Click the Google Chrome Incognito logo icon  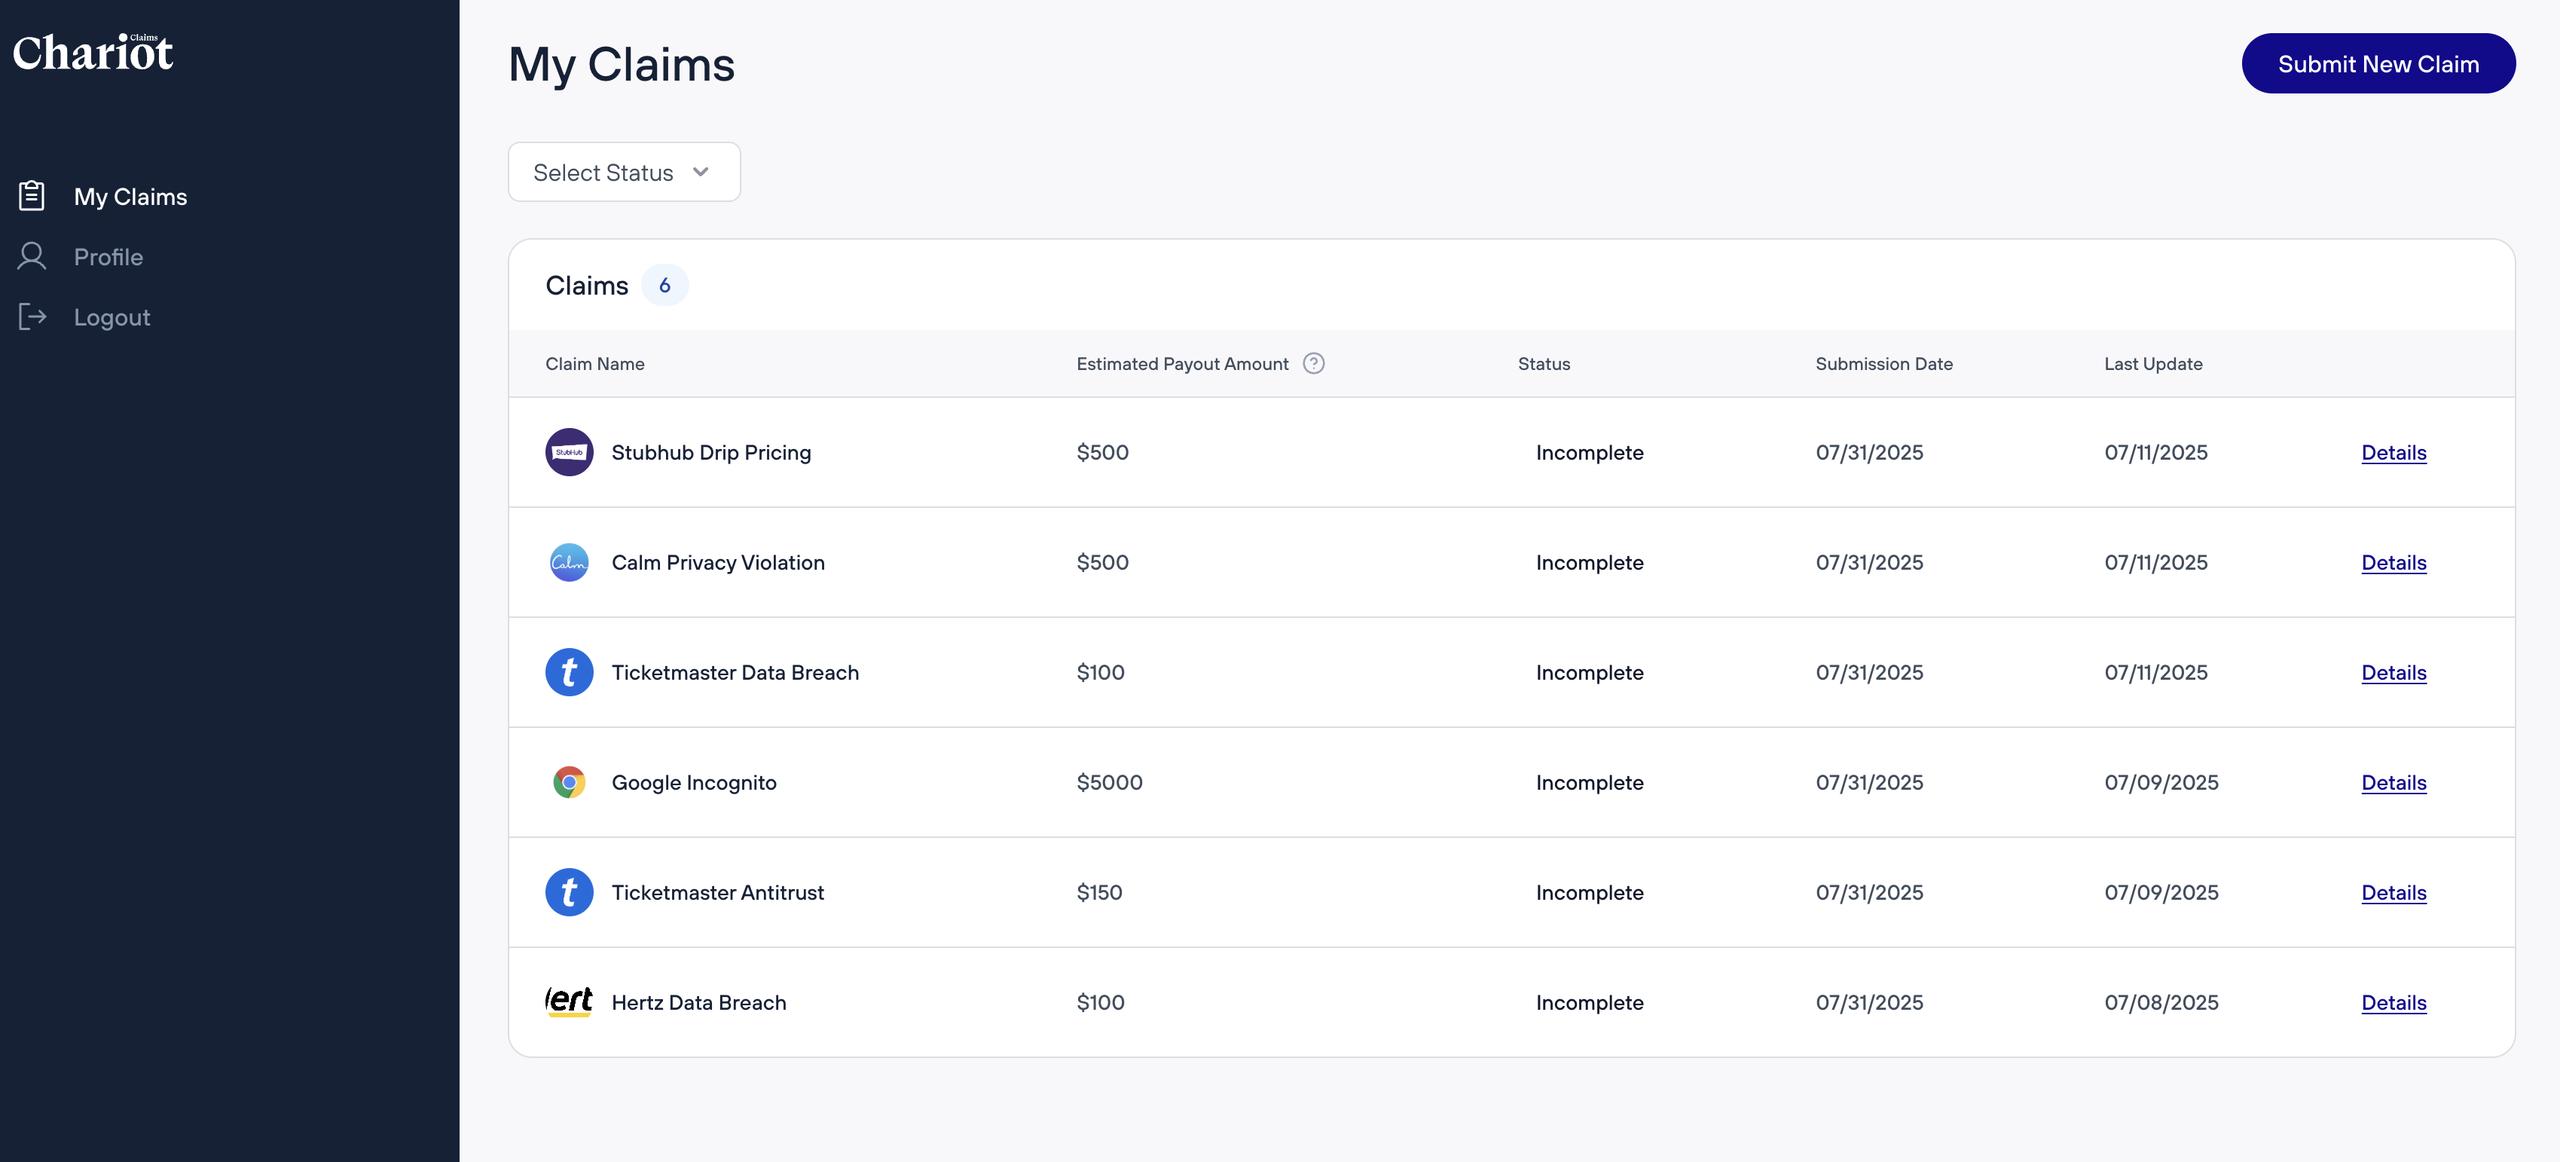[569, 782]
